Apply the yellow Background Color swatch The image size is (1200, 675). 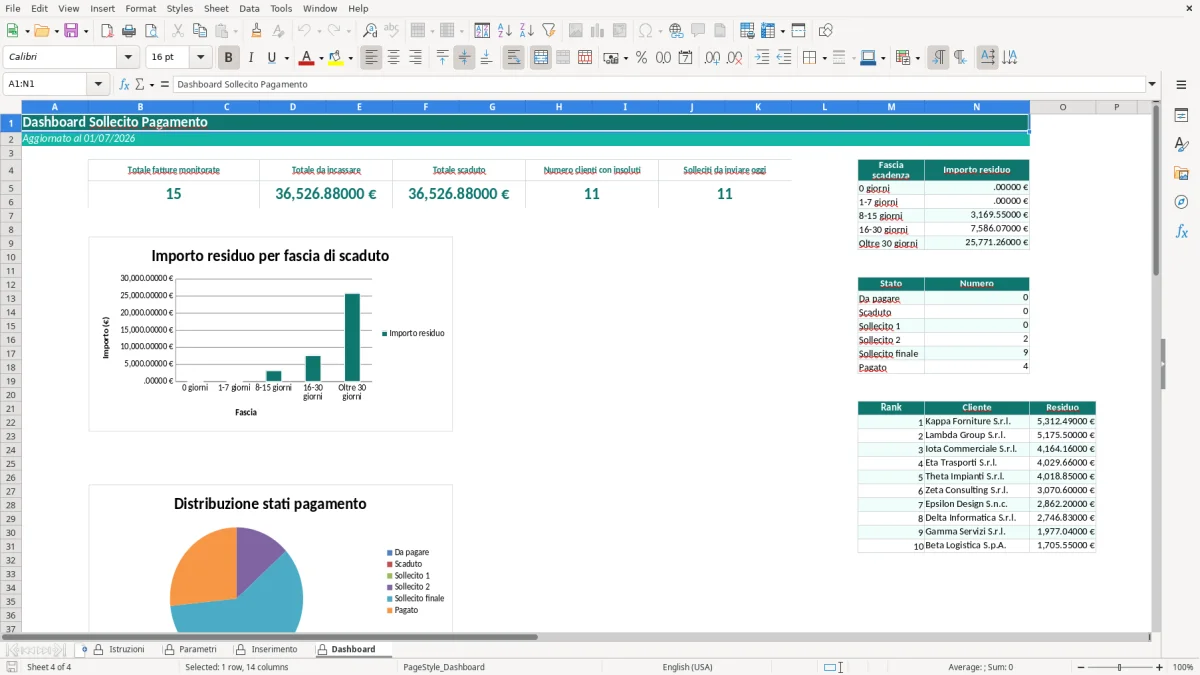coord(336,58)
